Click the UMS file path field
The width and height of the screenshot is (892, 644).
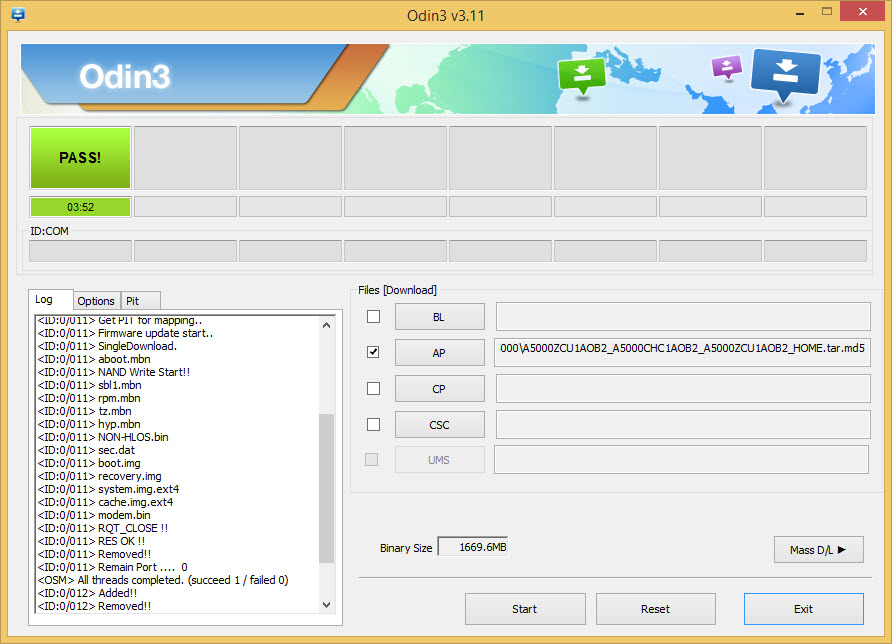point(682,460)
